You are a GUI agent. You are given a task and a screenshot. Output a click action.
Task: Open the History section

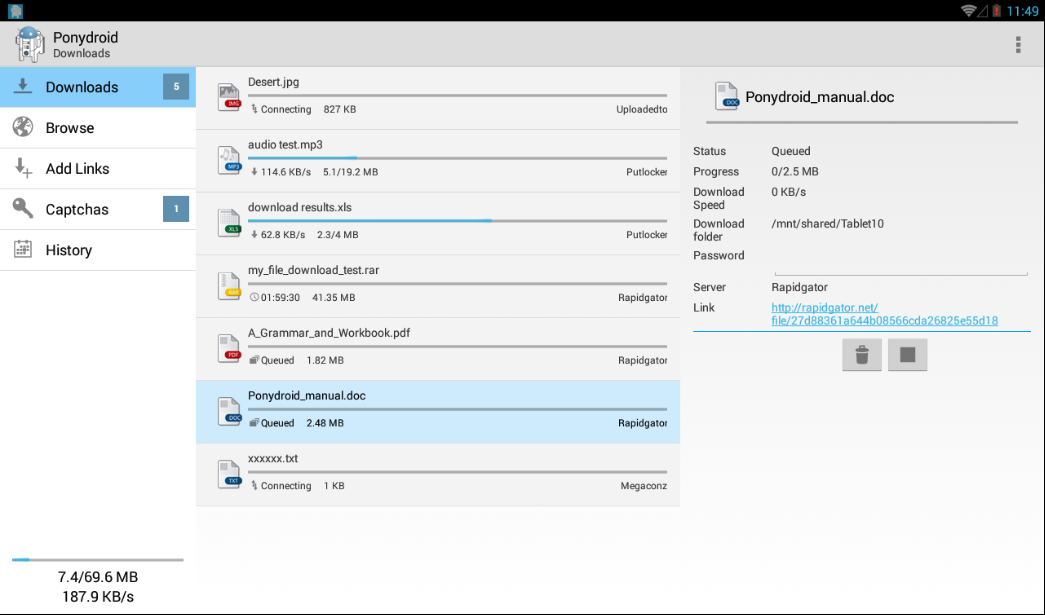[x=68, y=250]
